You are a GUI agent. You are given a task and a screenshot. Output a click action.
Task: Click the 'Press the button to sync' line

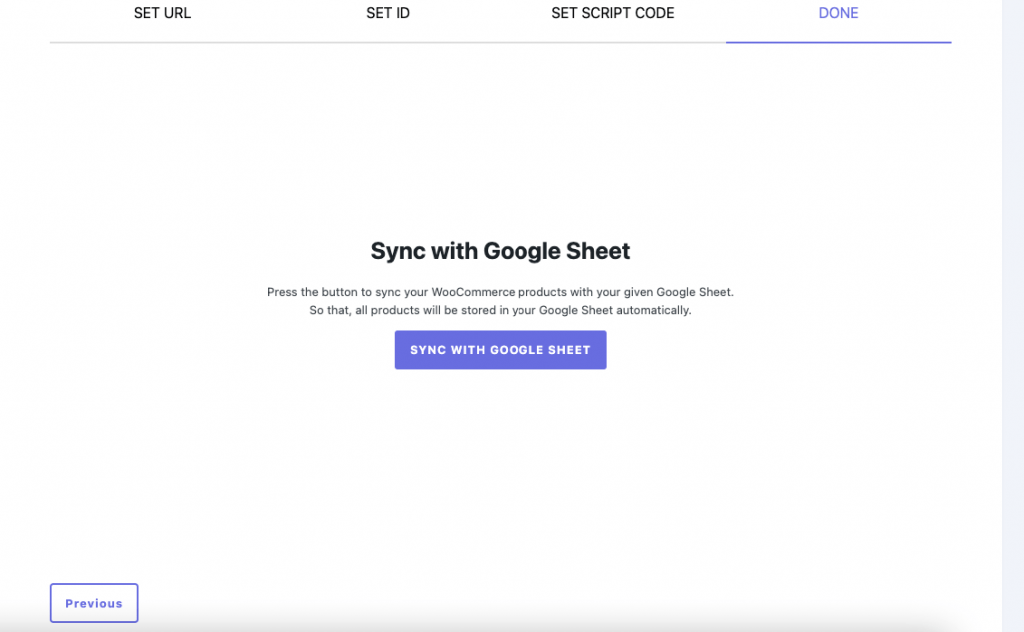tap(500, 292)
